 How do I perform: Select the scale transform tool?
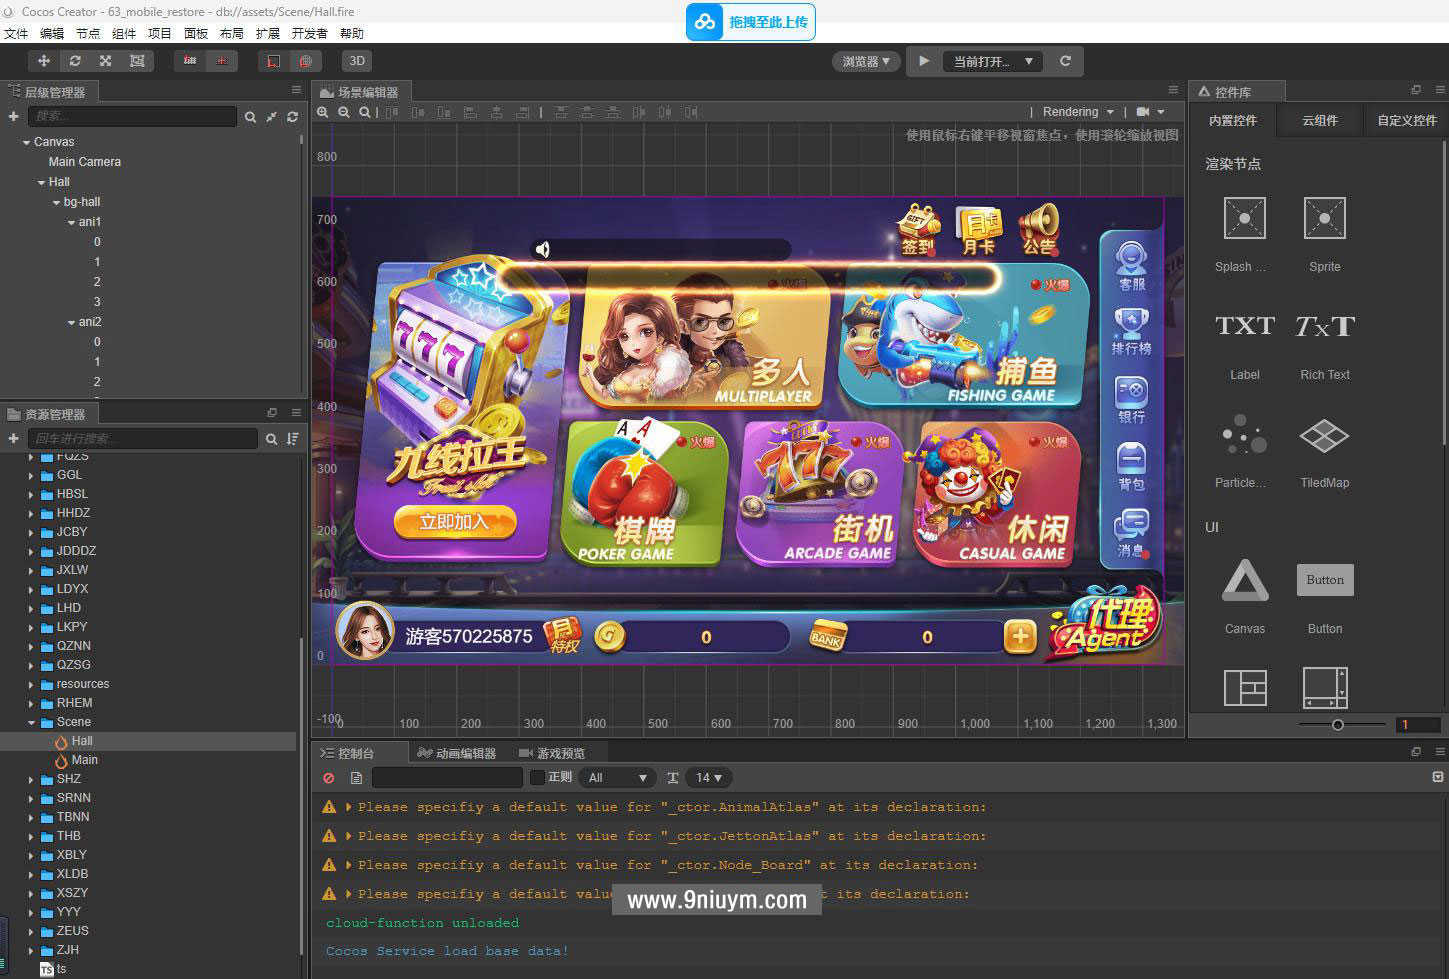click(105, 61)
